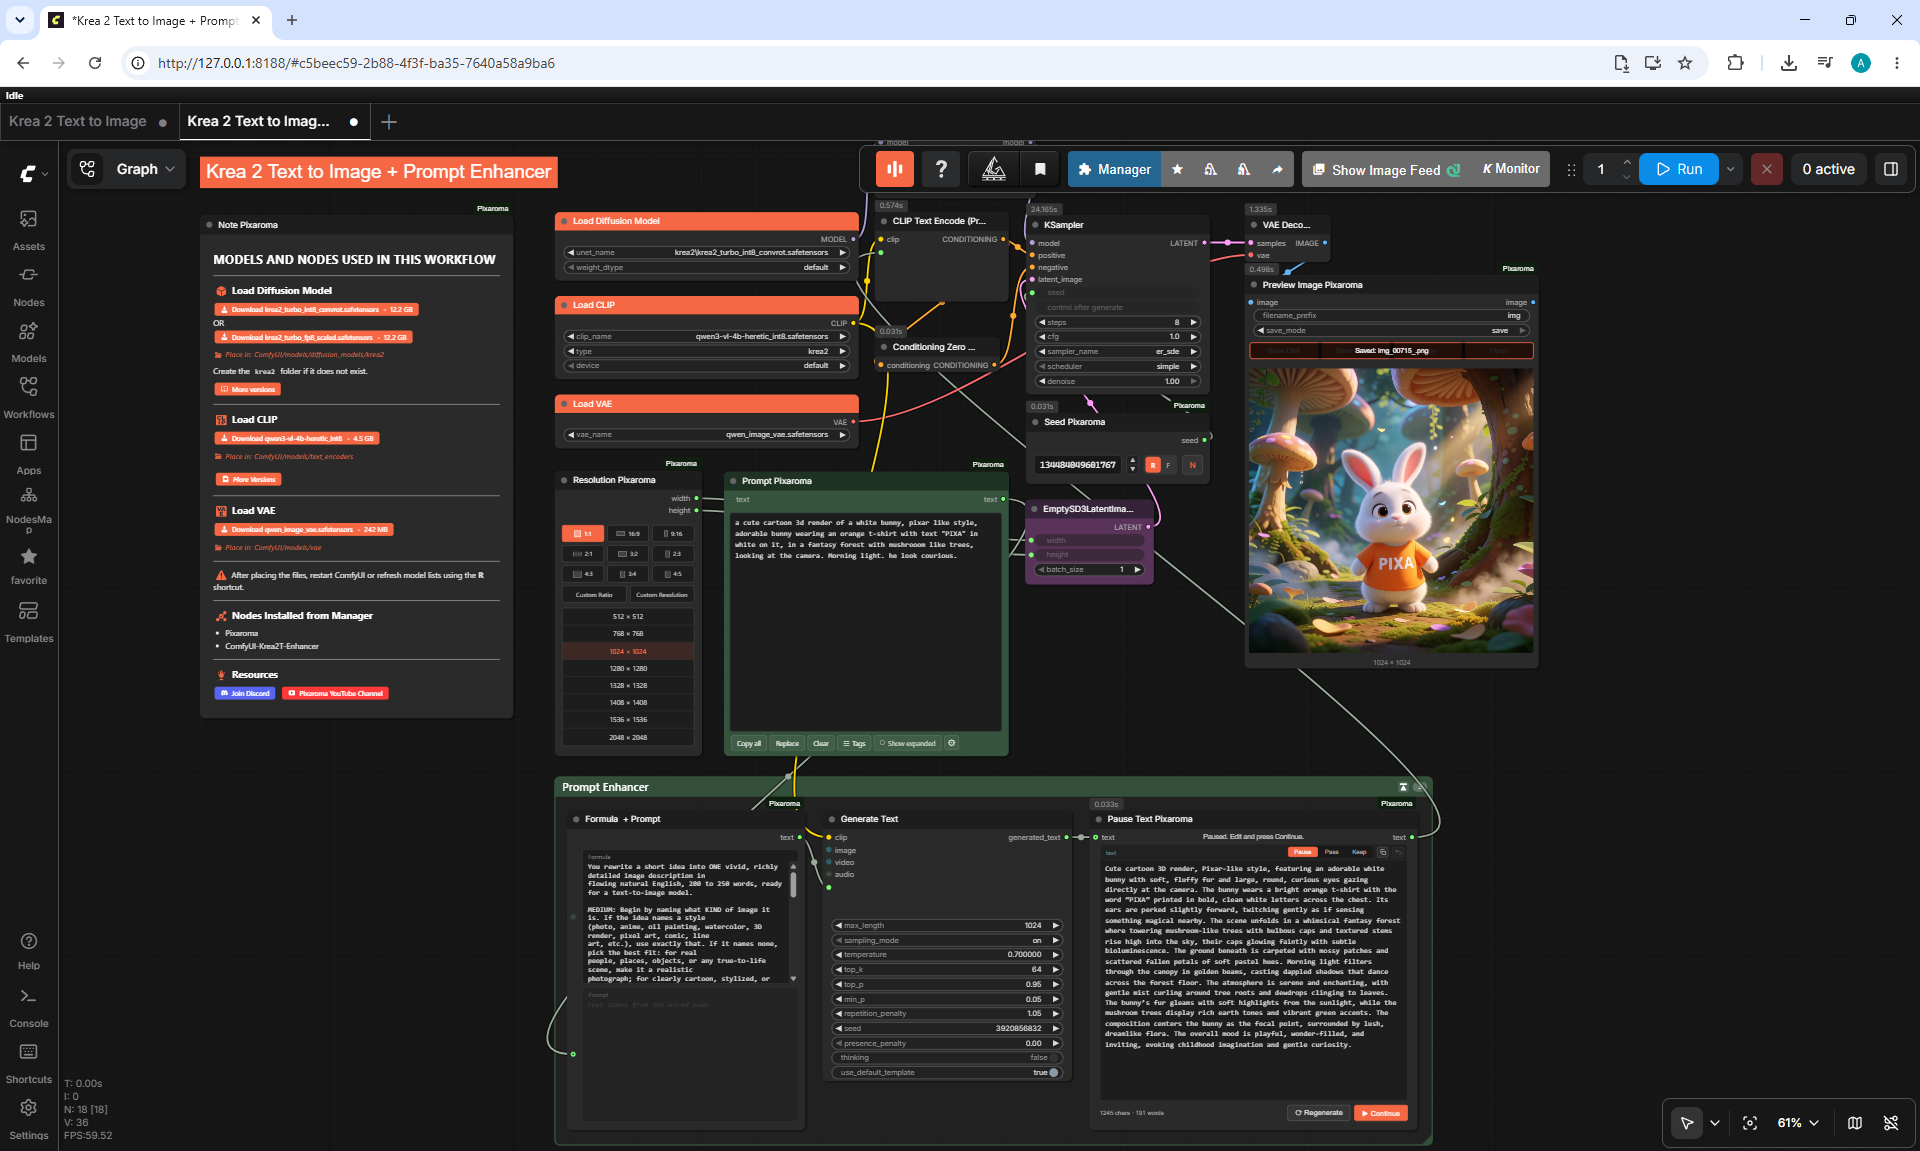Cancel the current run with red X
The width and height of the screenshot is (1920, 1151).
click(x=1767, y=169)
